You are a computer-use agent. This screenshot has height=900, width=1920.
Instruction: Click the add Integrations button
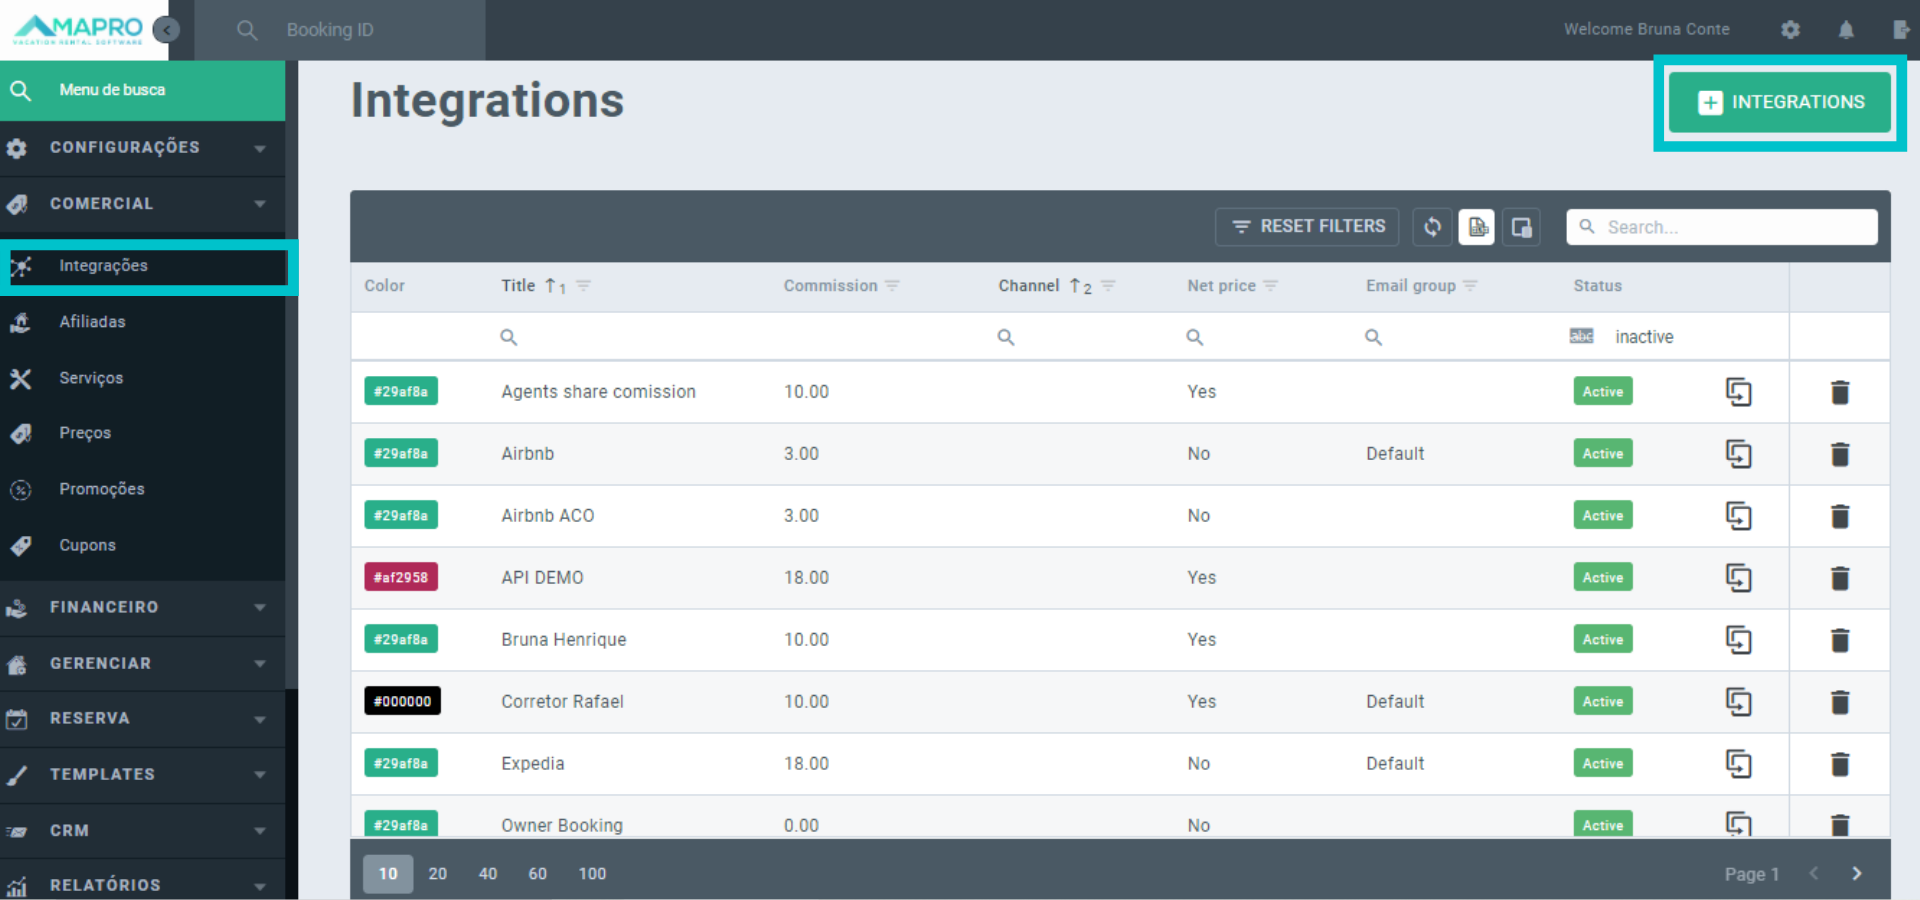[x=1780, y=102]
